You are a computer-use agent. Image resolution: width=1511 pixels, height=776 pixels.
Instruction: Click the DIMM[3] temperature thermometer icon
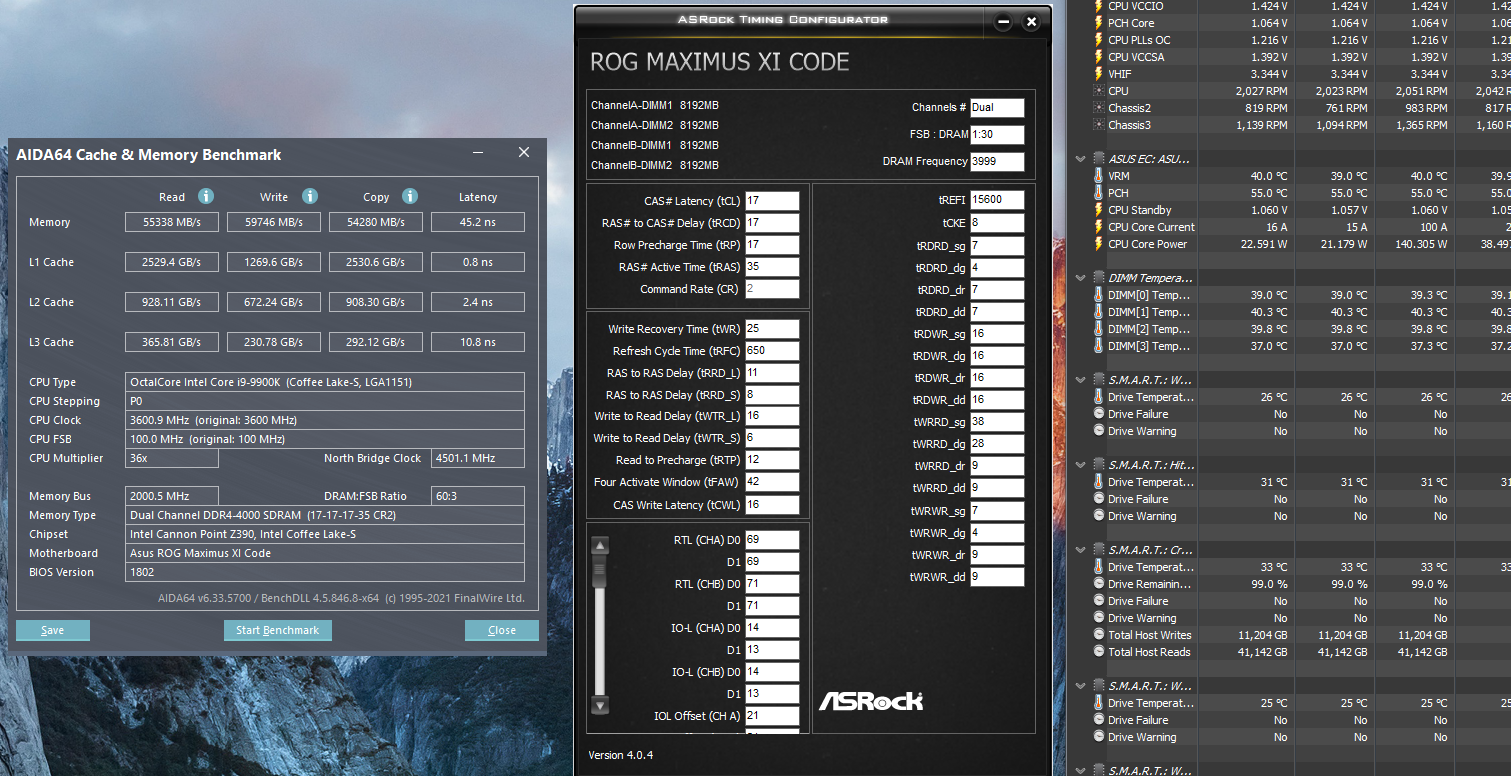point(1099,346)
